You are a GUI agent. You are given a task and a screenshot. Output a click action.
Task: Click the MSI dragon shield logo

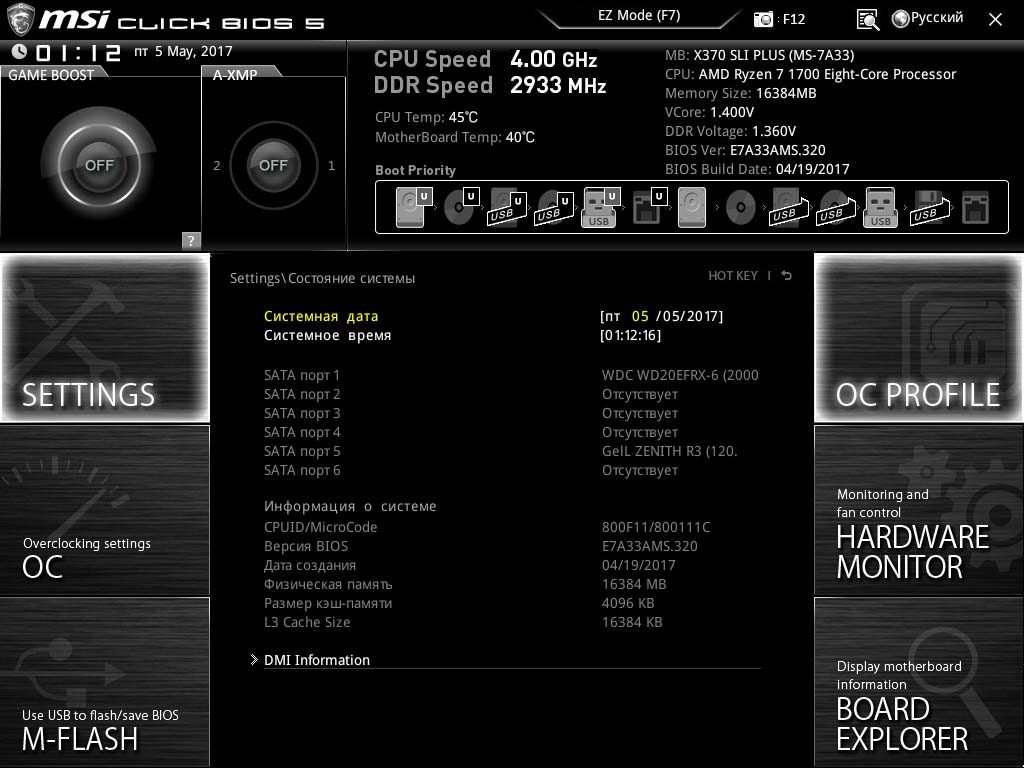20,20
